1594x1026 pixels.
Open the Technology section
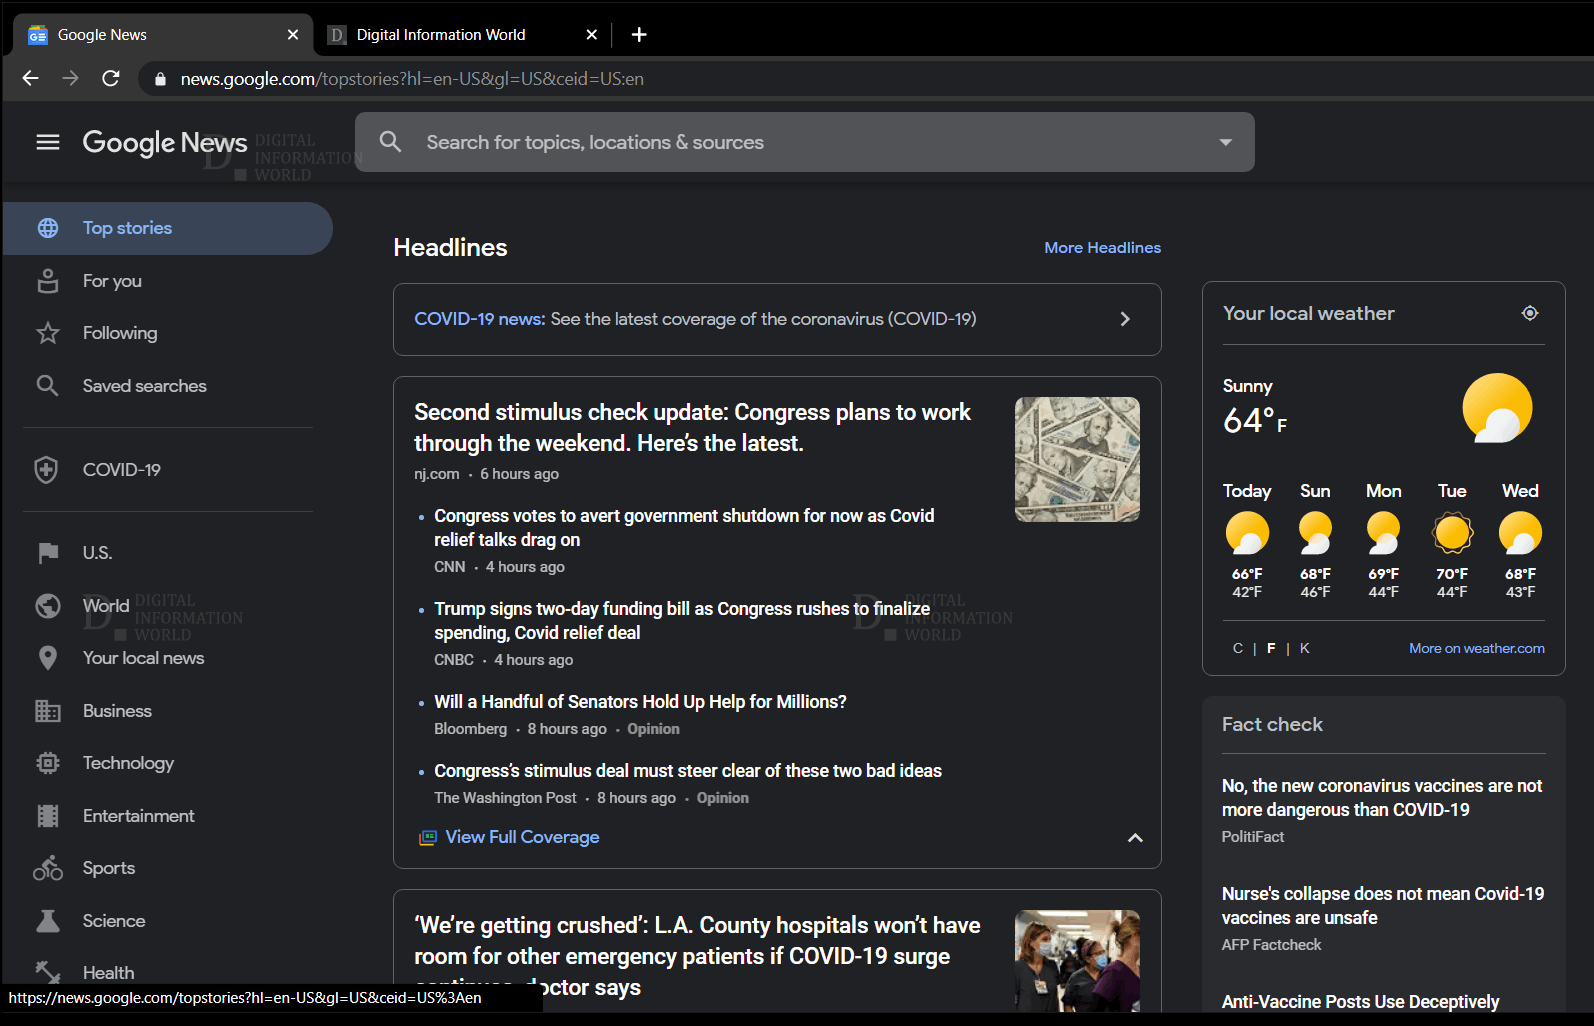pos(128,763)
